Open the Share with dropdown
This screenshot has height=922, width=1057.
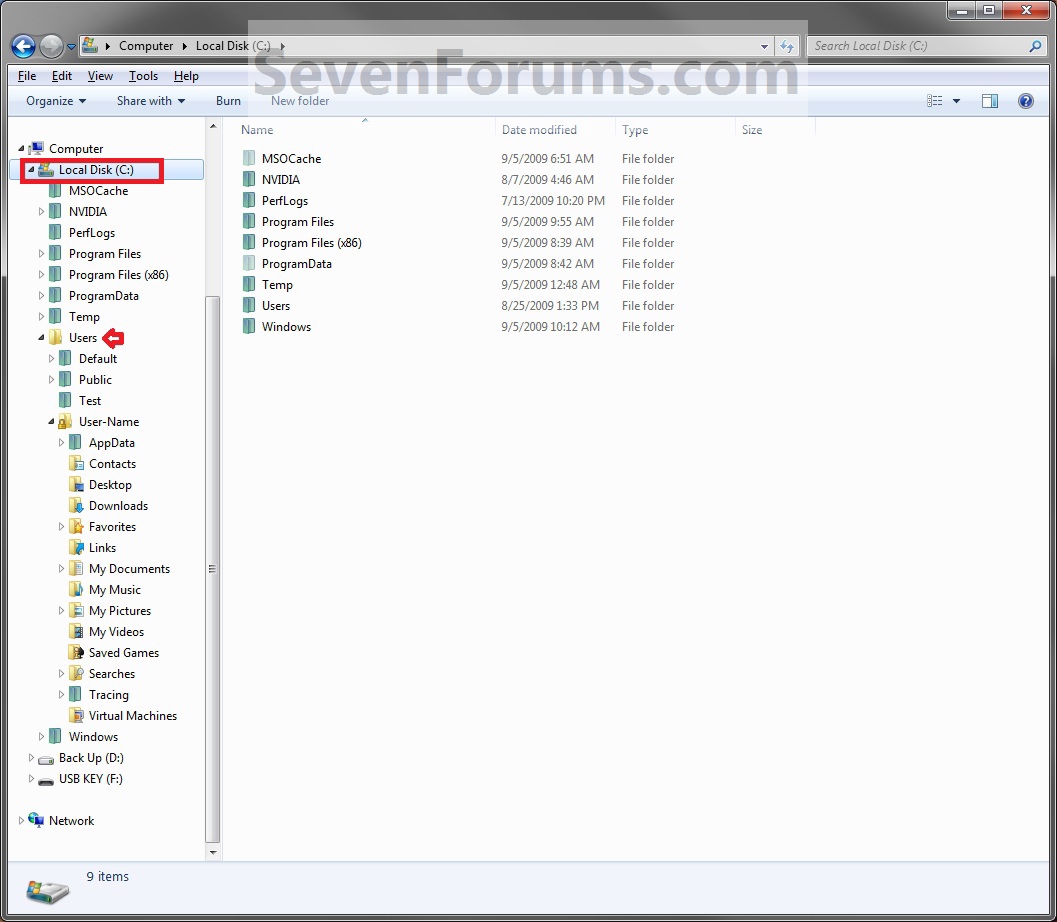coord(151,100)
